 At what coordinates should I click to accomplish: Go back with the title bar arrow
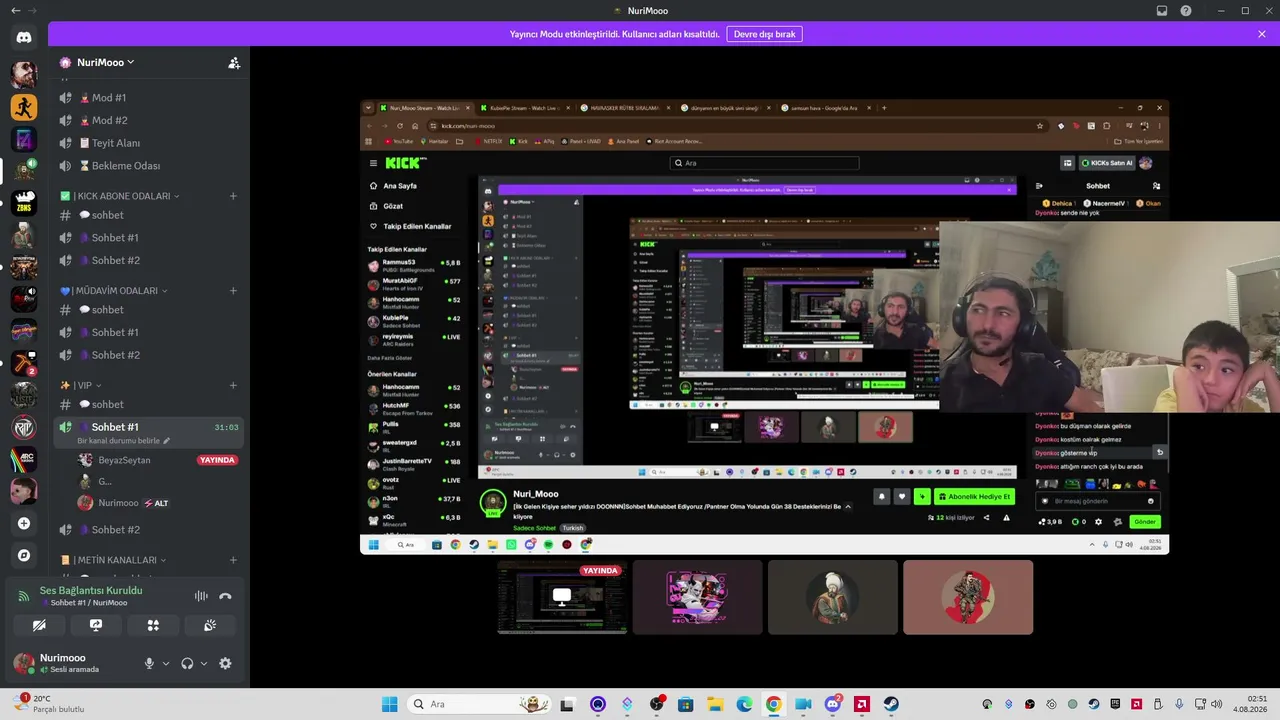(x=15, y=10)
